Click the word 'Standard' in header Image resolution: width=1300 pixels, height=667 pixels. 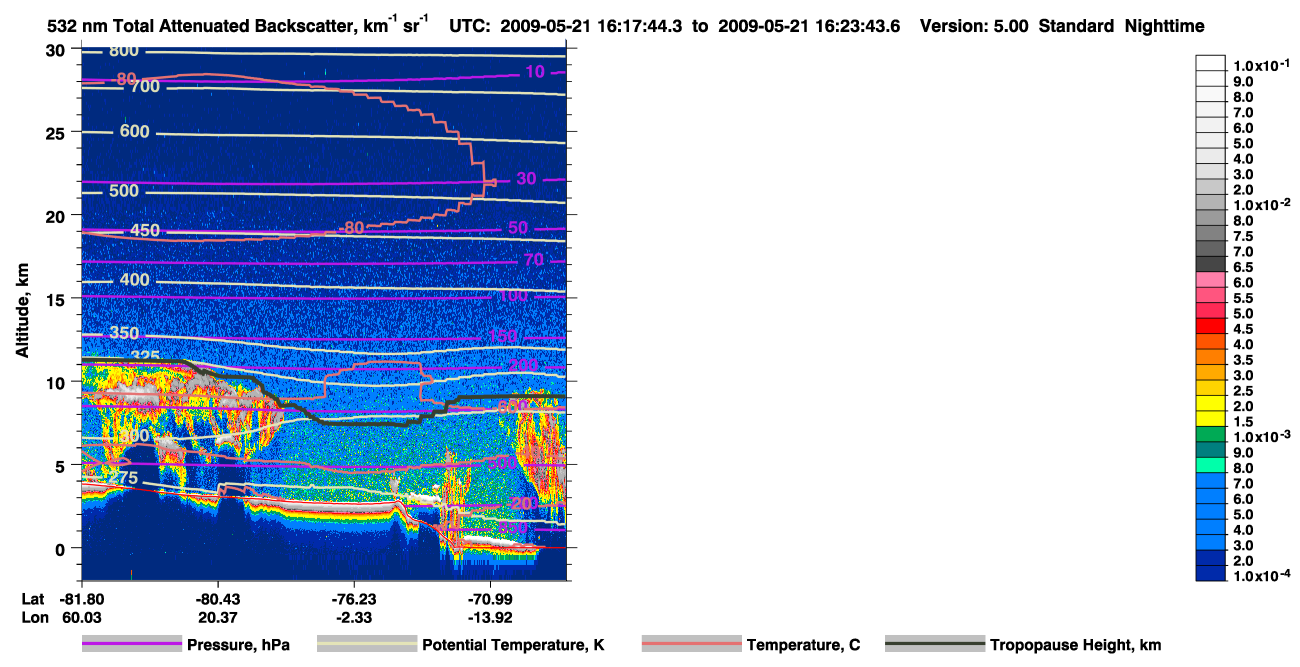pyautogui.click(x=1075, y=27)
